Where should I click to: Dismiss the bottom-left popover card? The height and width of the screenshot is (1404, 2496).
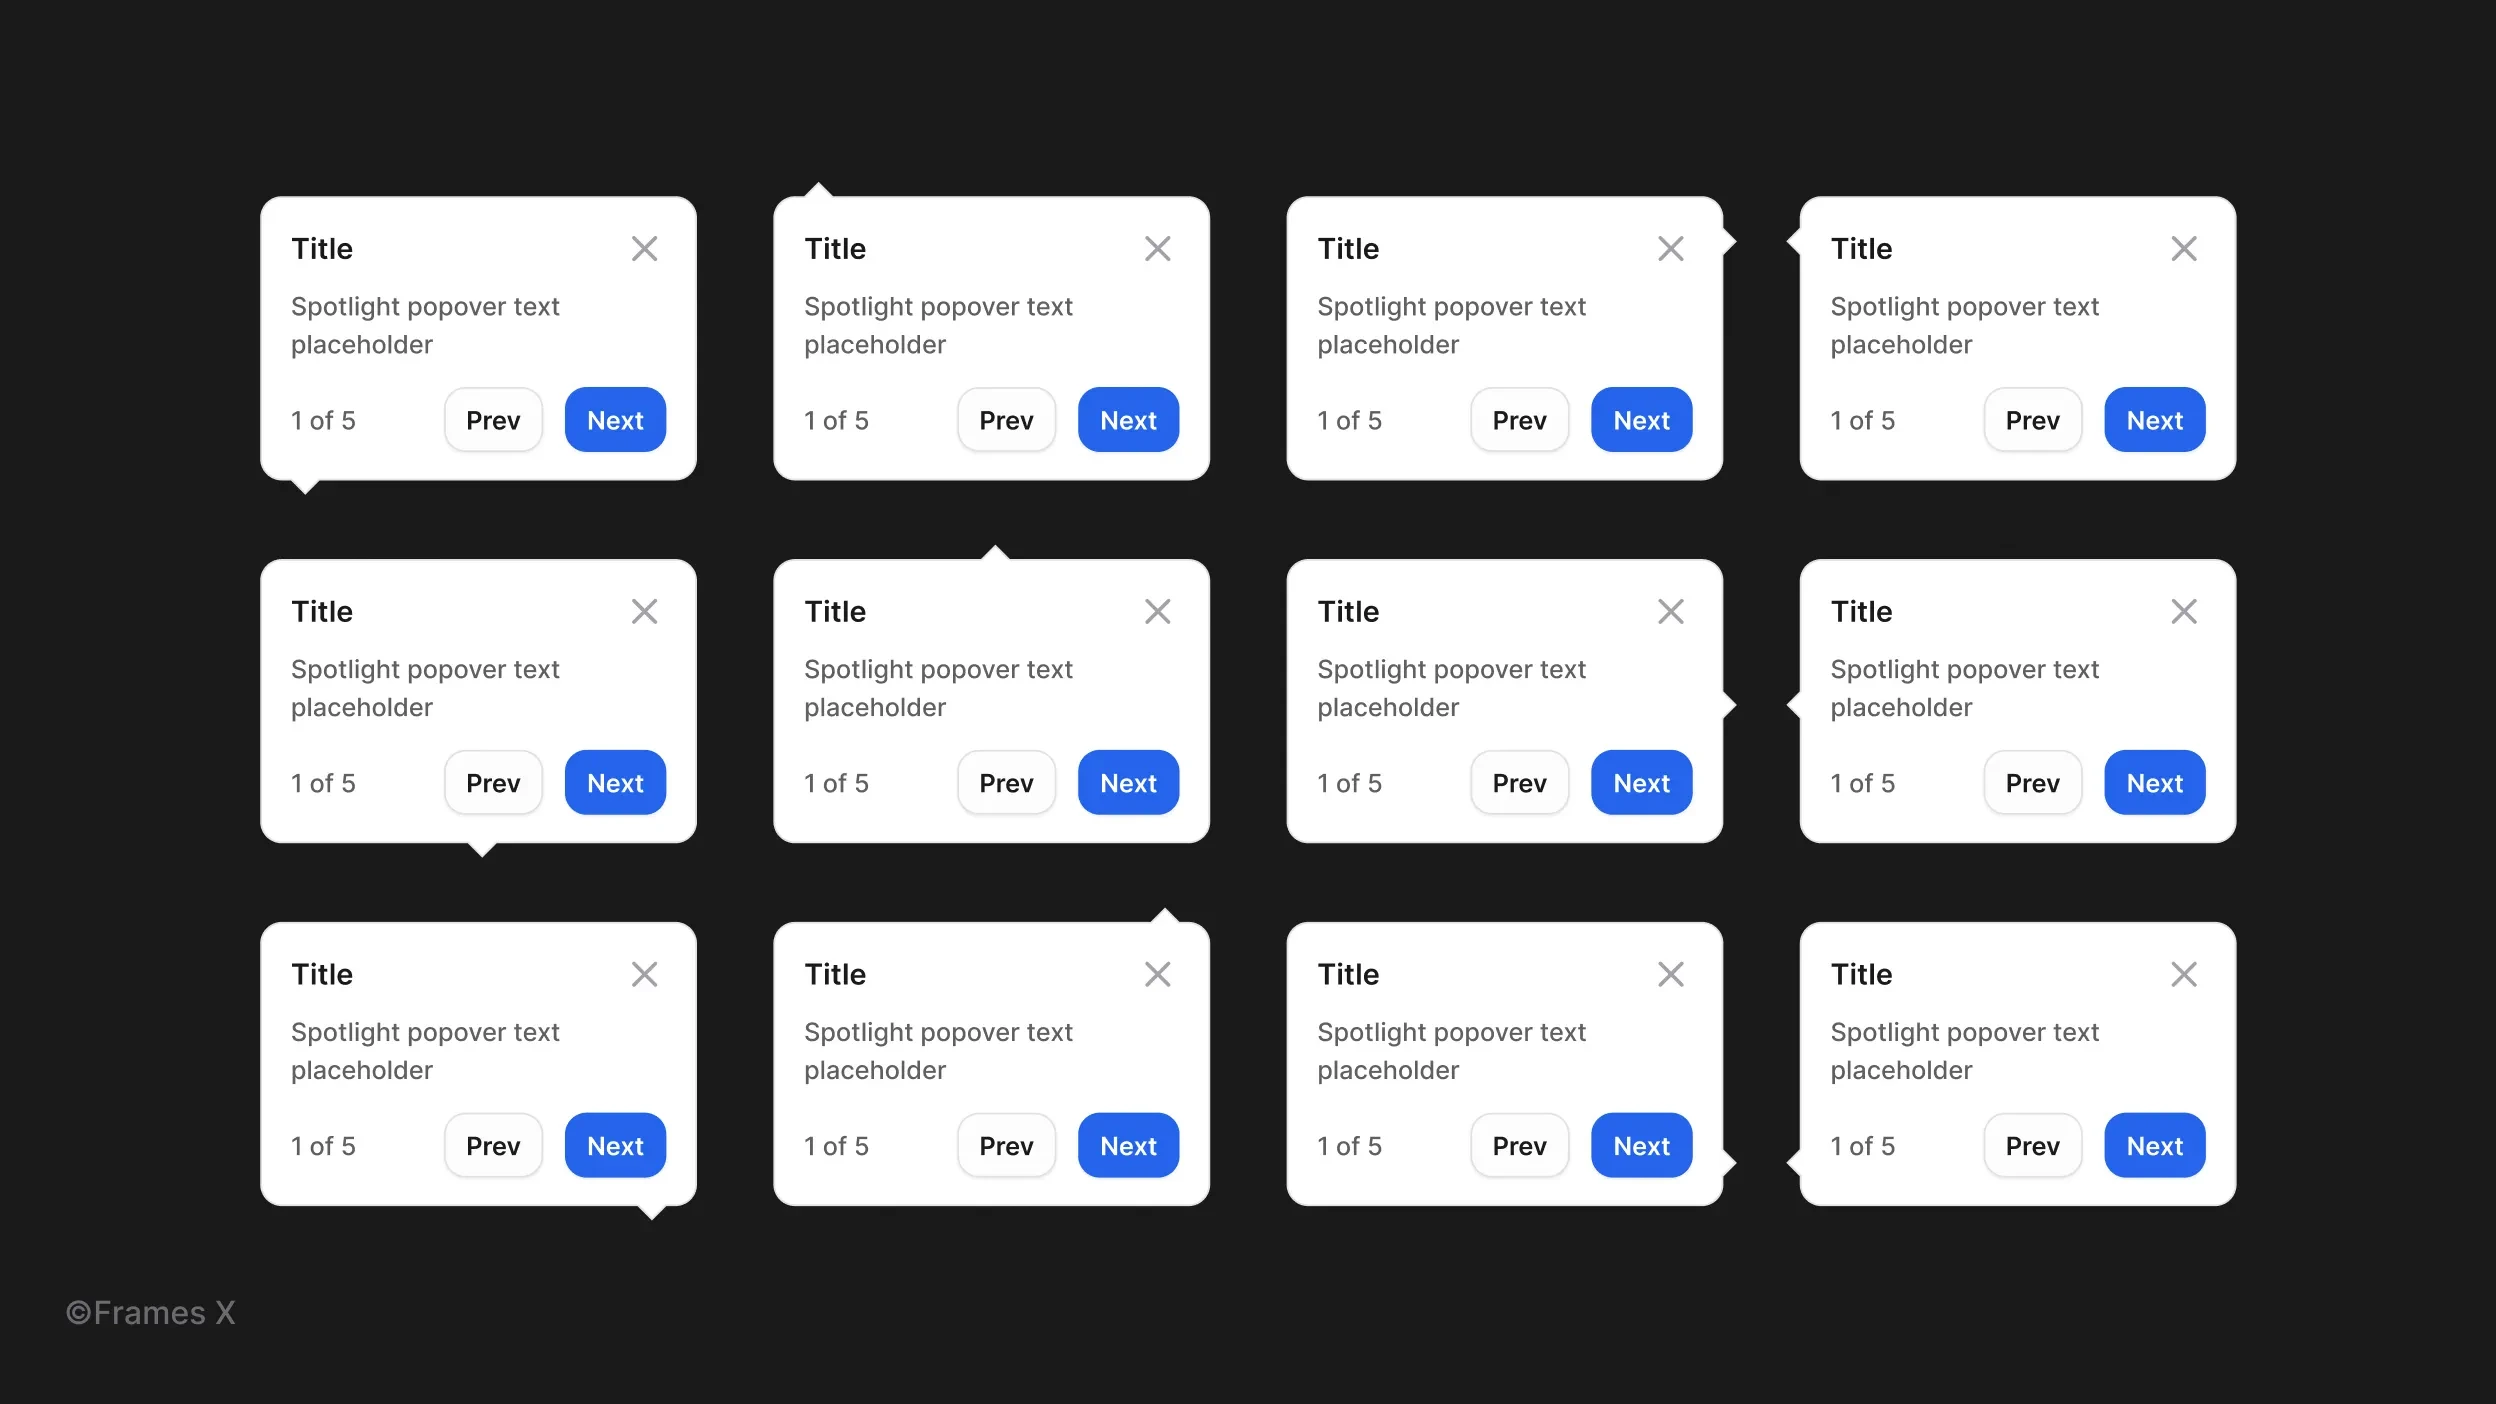pyautogui.click(x=645, y=974)
